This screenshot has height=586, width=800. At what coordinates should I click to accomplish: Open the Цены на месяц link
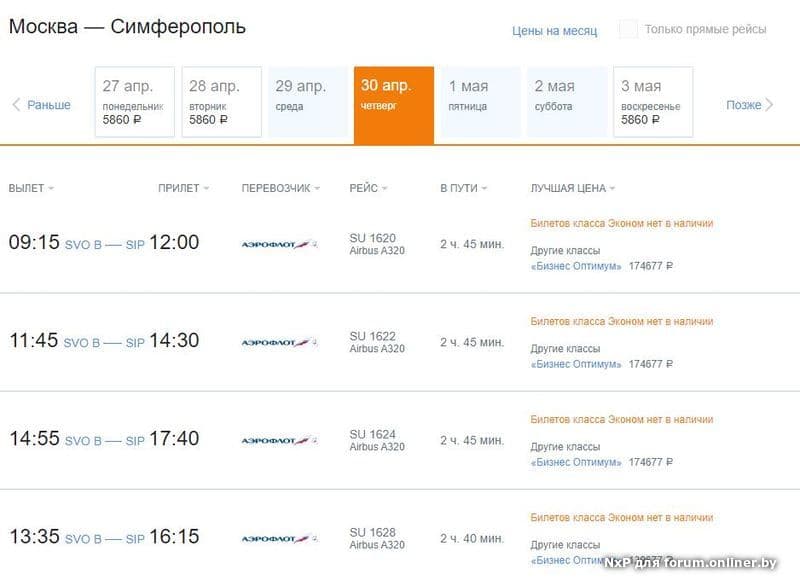(554, 31)
